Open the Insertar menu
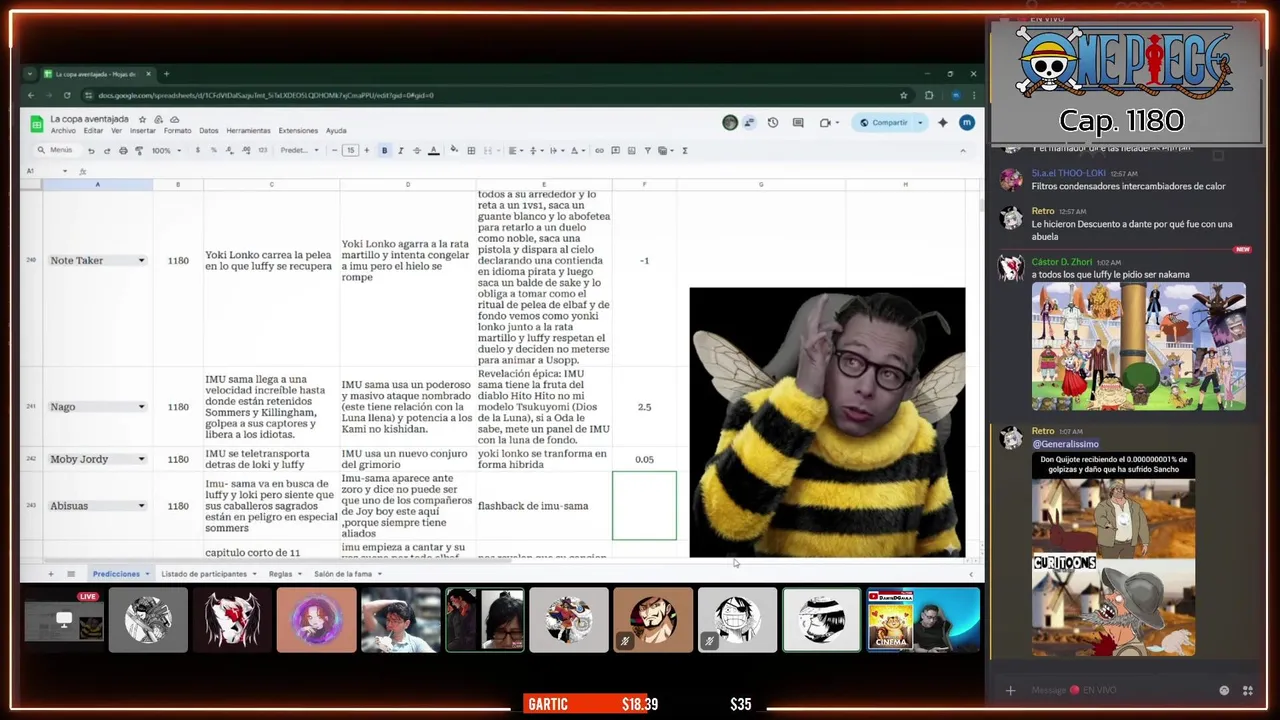1280x720 pixels. [143, 131]
